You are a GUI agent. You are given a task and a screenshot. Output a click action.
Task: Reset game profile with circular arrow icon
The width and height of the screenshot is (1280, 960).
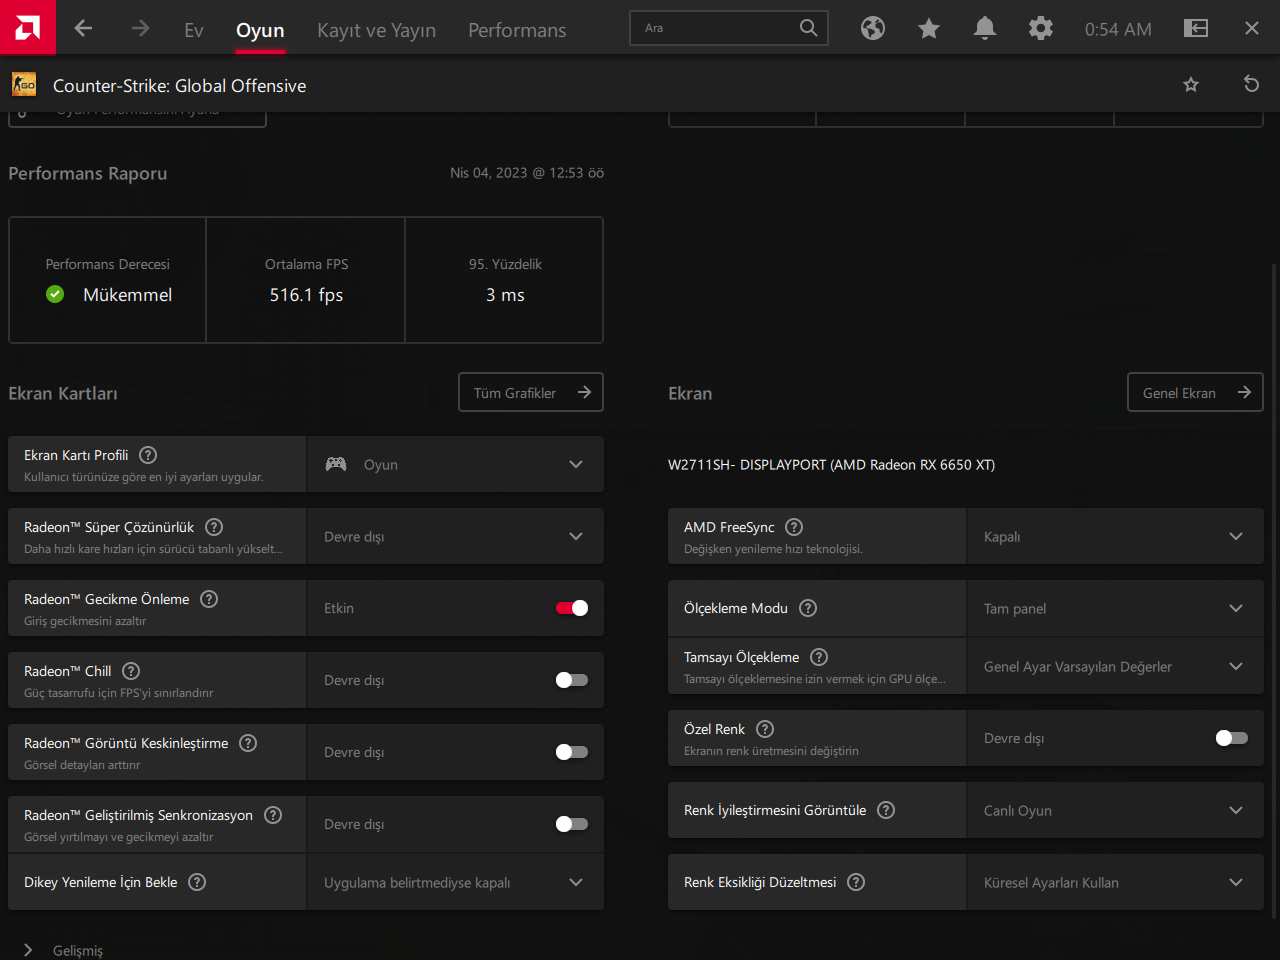coord(1250,85)
